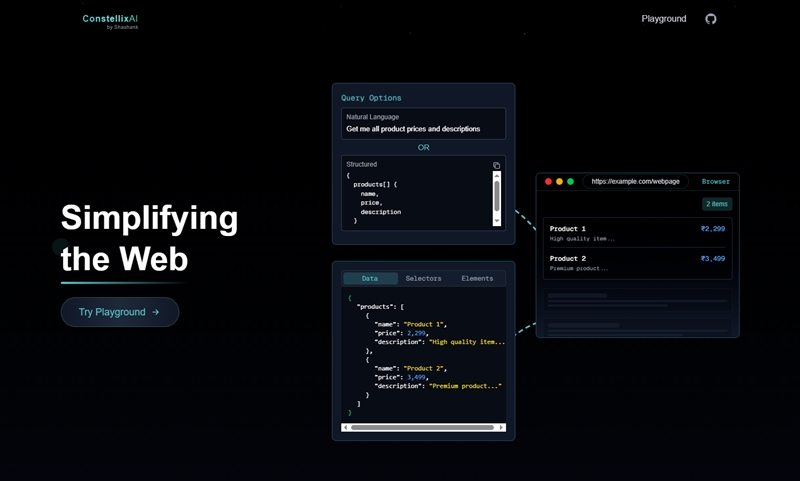Switch to the Selectors tab
800x481 pixels.
(423, 278)
